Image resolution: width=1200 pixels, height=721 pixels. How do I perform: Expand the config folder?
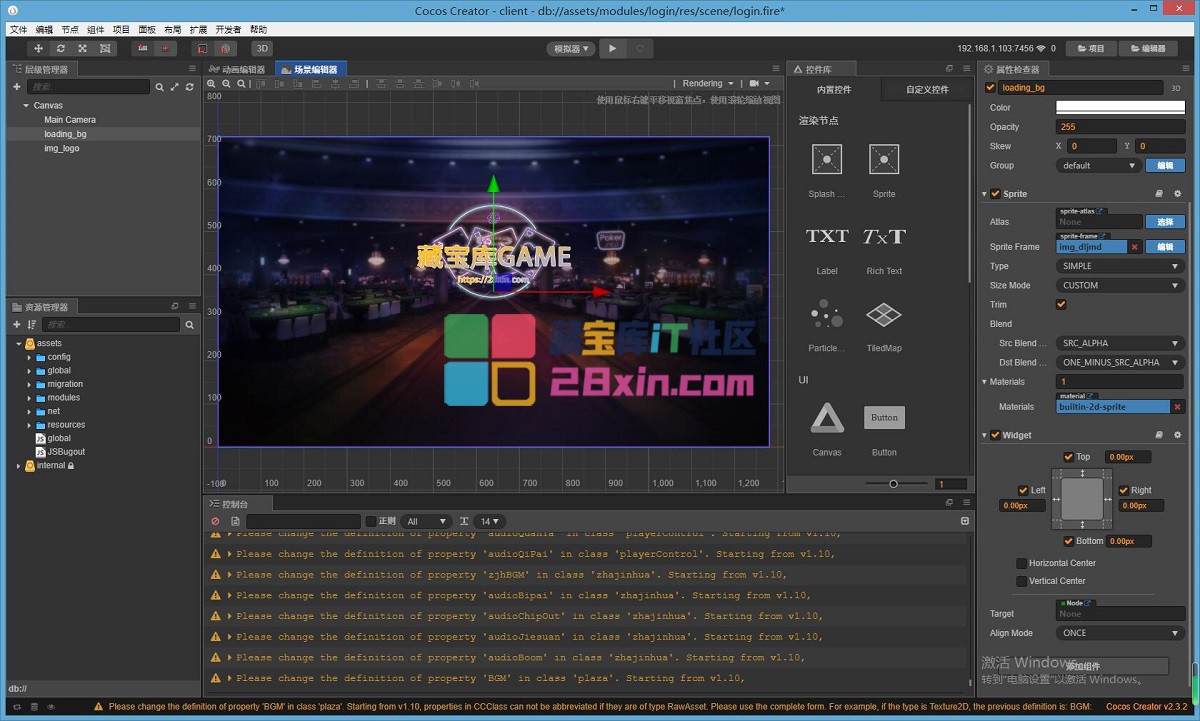coord(29,357)
